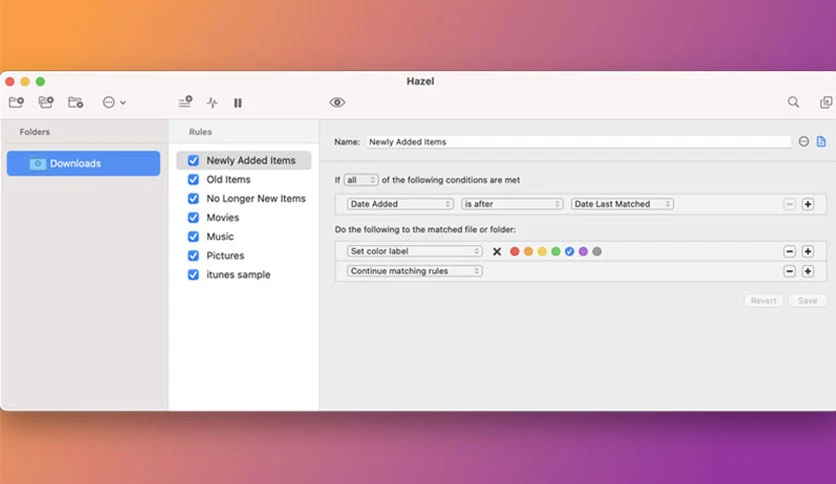Add action after Set color label row

[x=808, y=251]
